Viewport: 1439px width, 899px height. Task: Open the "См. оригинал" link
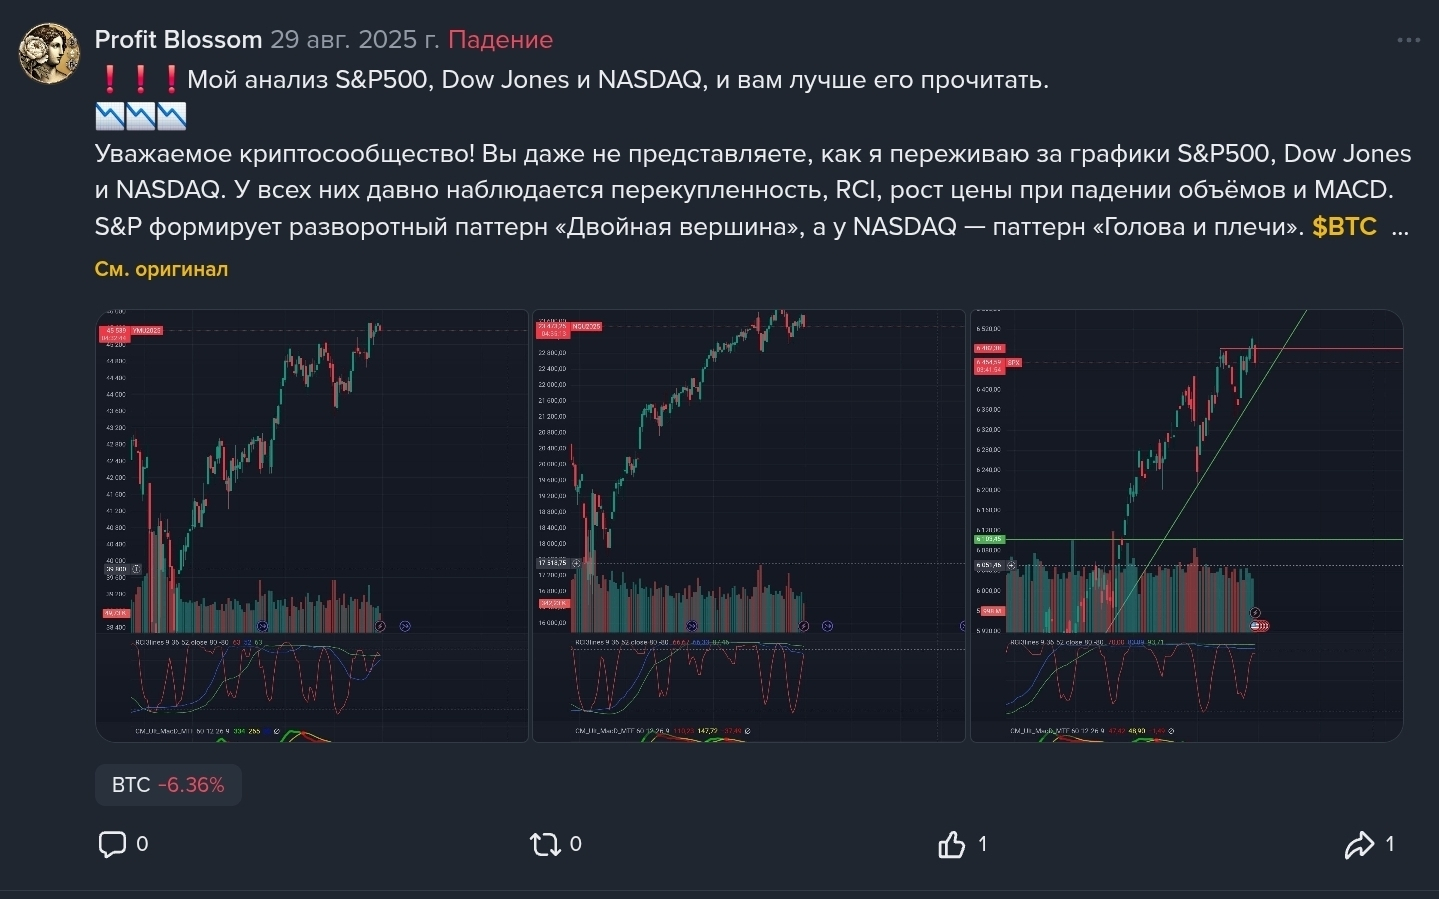coord(161,269)
